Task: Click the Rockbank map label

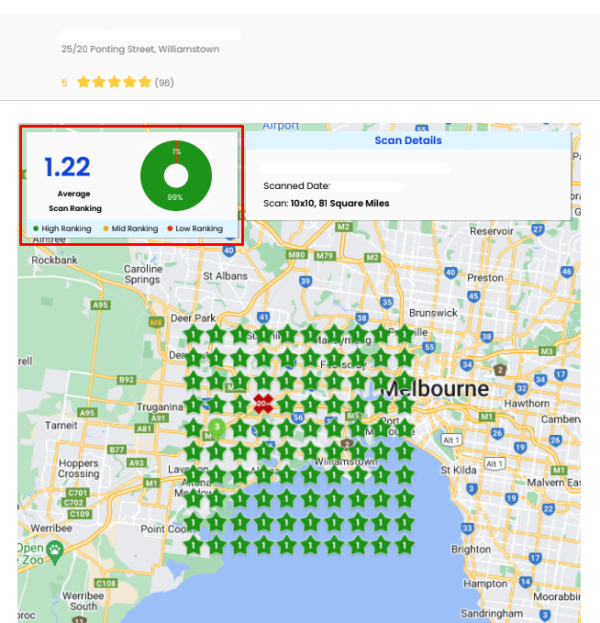Action: point(54,260)
